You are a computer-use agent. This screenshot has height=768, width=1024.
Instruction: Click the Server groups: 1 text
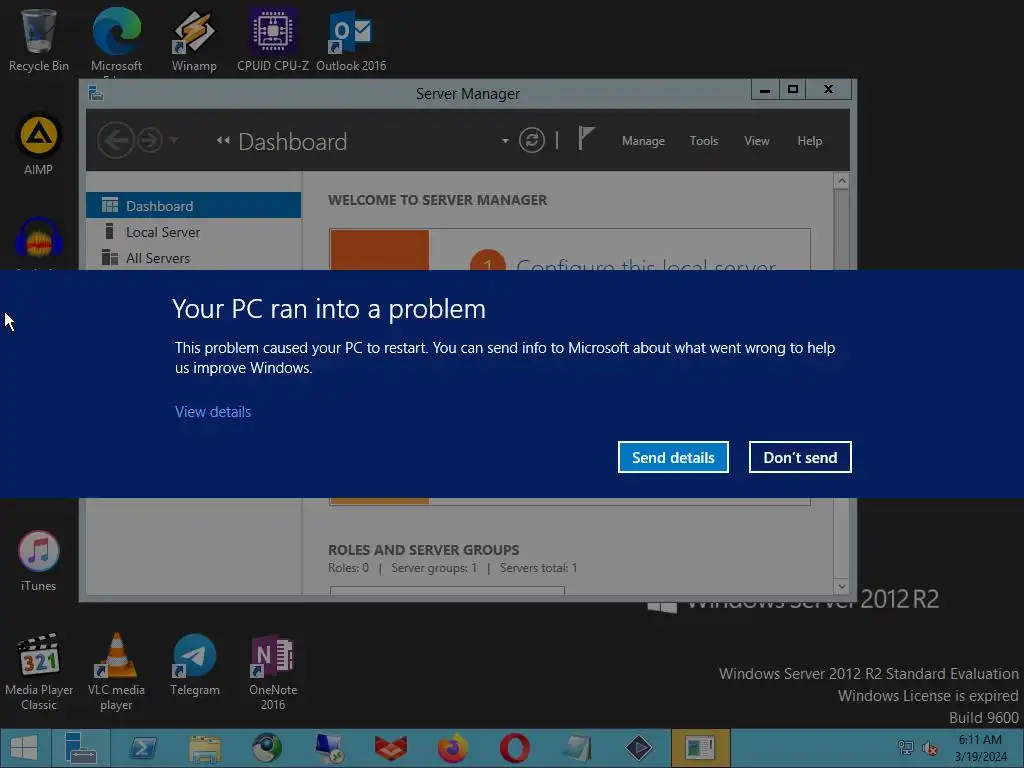tap(434, 568)
